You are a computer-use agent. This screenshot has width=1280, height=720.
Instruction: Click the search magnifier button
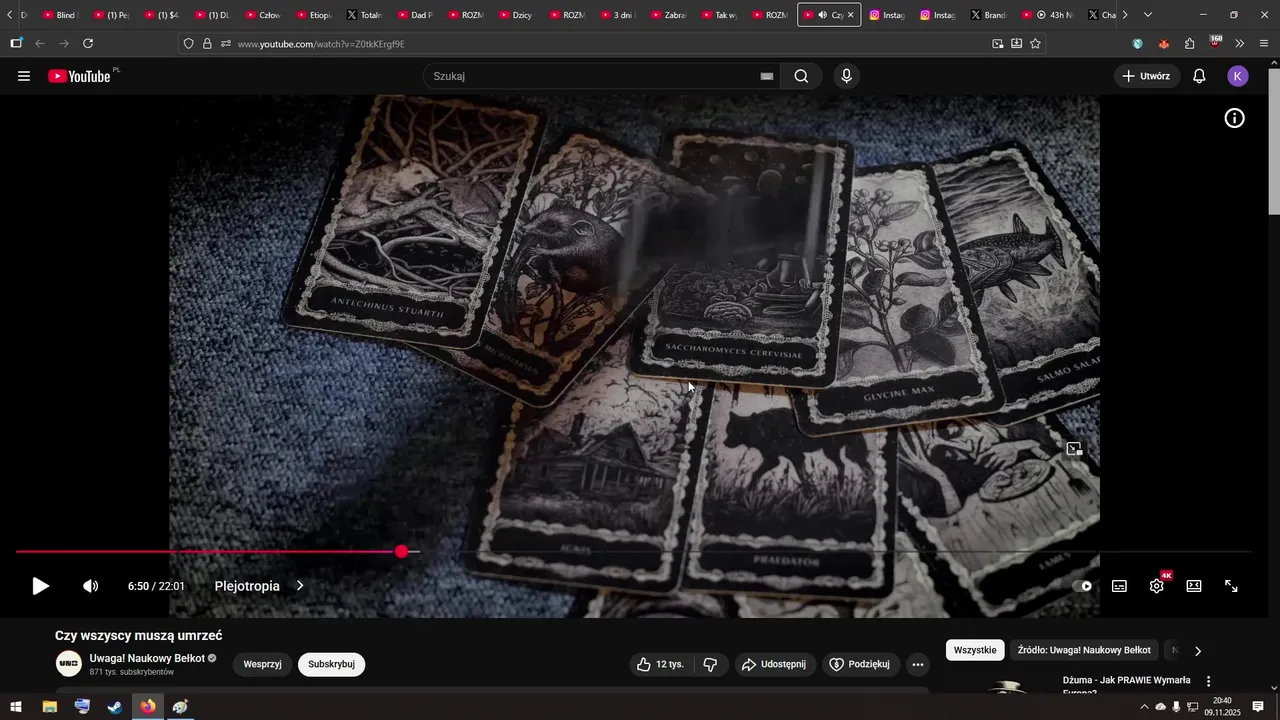pos(801,76)
